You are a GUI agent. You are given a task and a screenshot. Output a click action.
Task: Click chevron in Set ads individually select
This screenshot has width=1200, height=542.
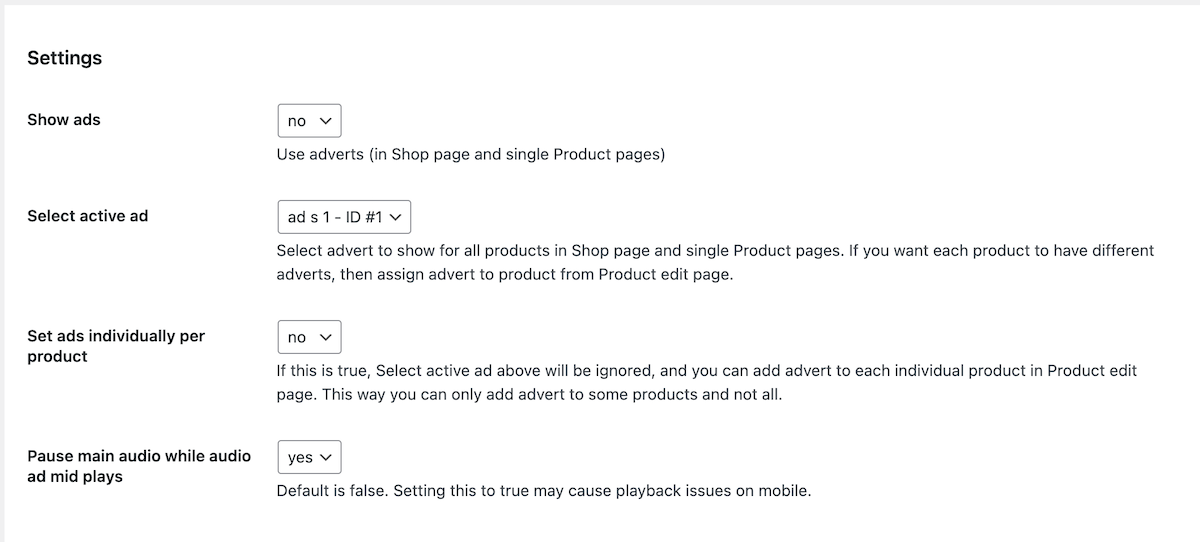325,337
